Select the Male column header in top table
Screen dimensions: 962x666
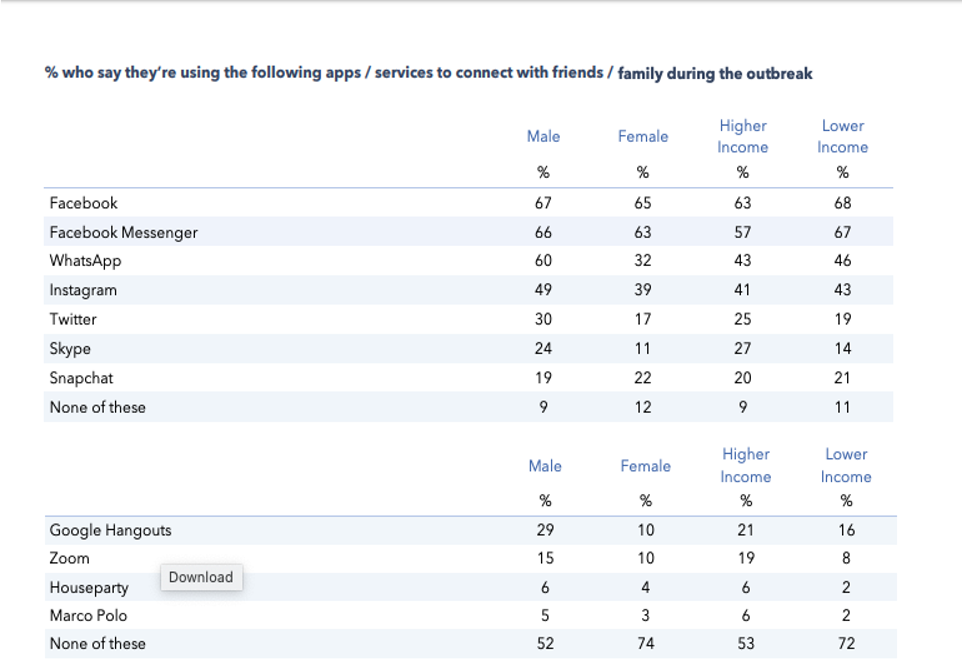pos(544,136)
